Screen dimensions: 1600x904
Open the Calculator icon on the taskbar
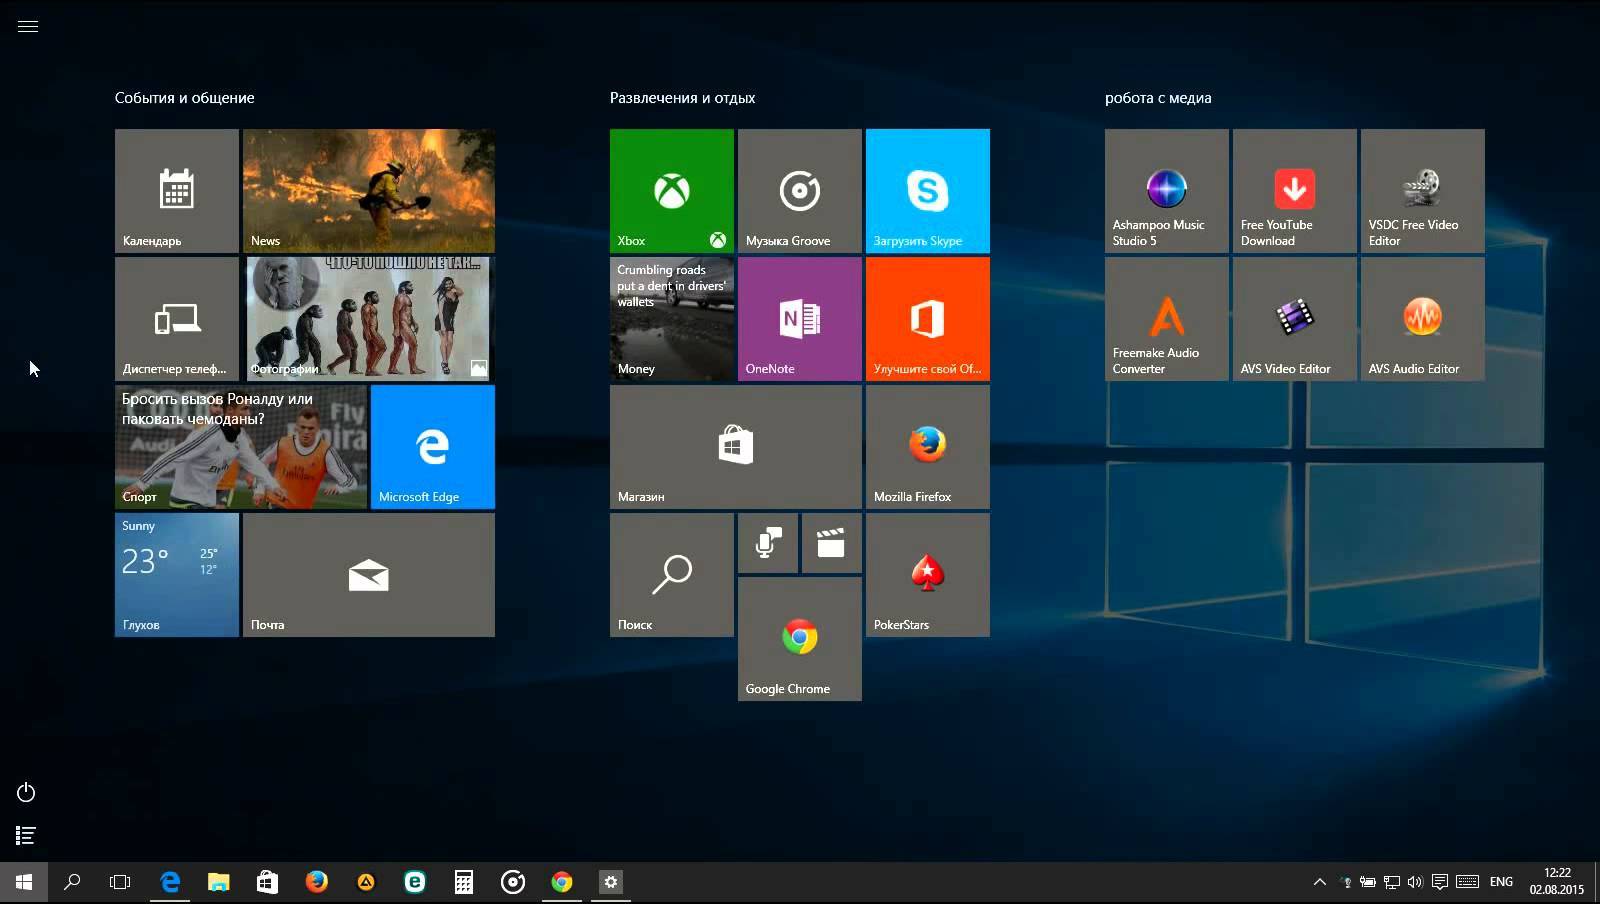pos(464,882)
